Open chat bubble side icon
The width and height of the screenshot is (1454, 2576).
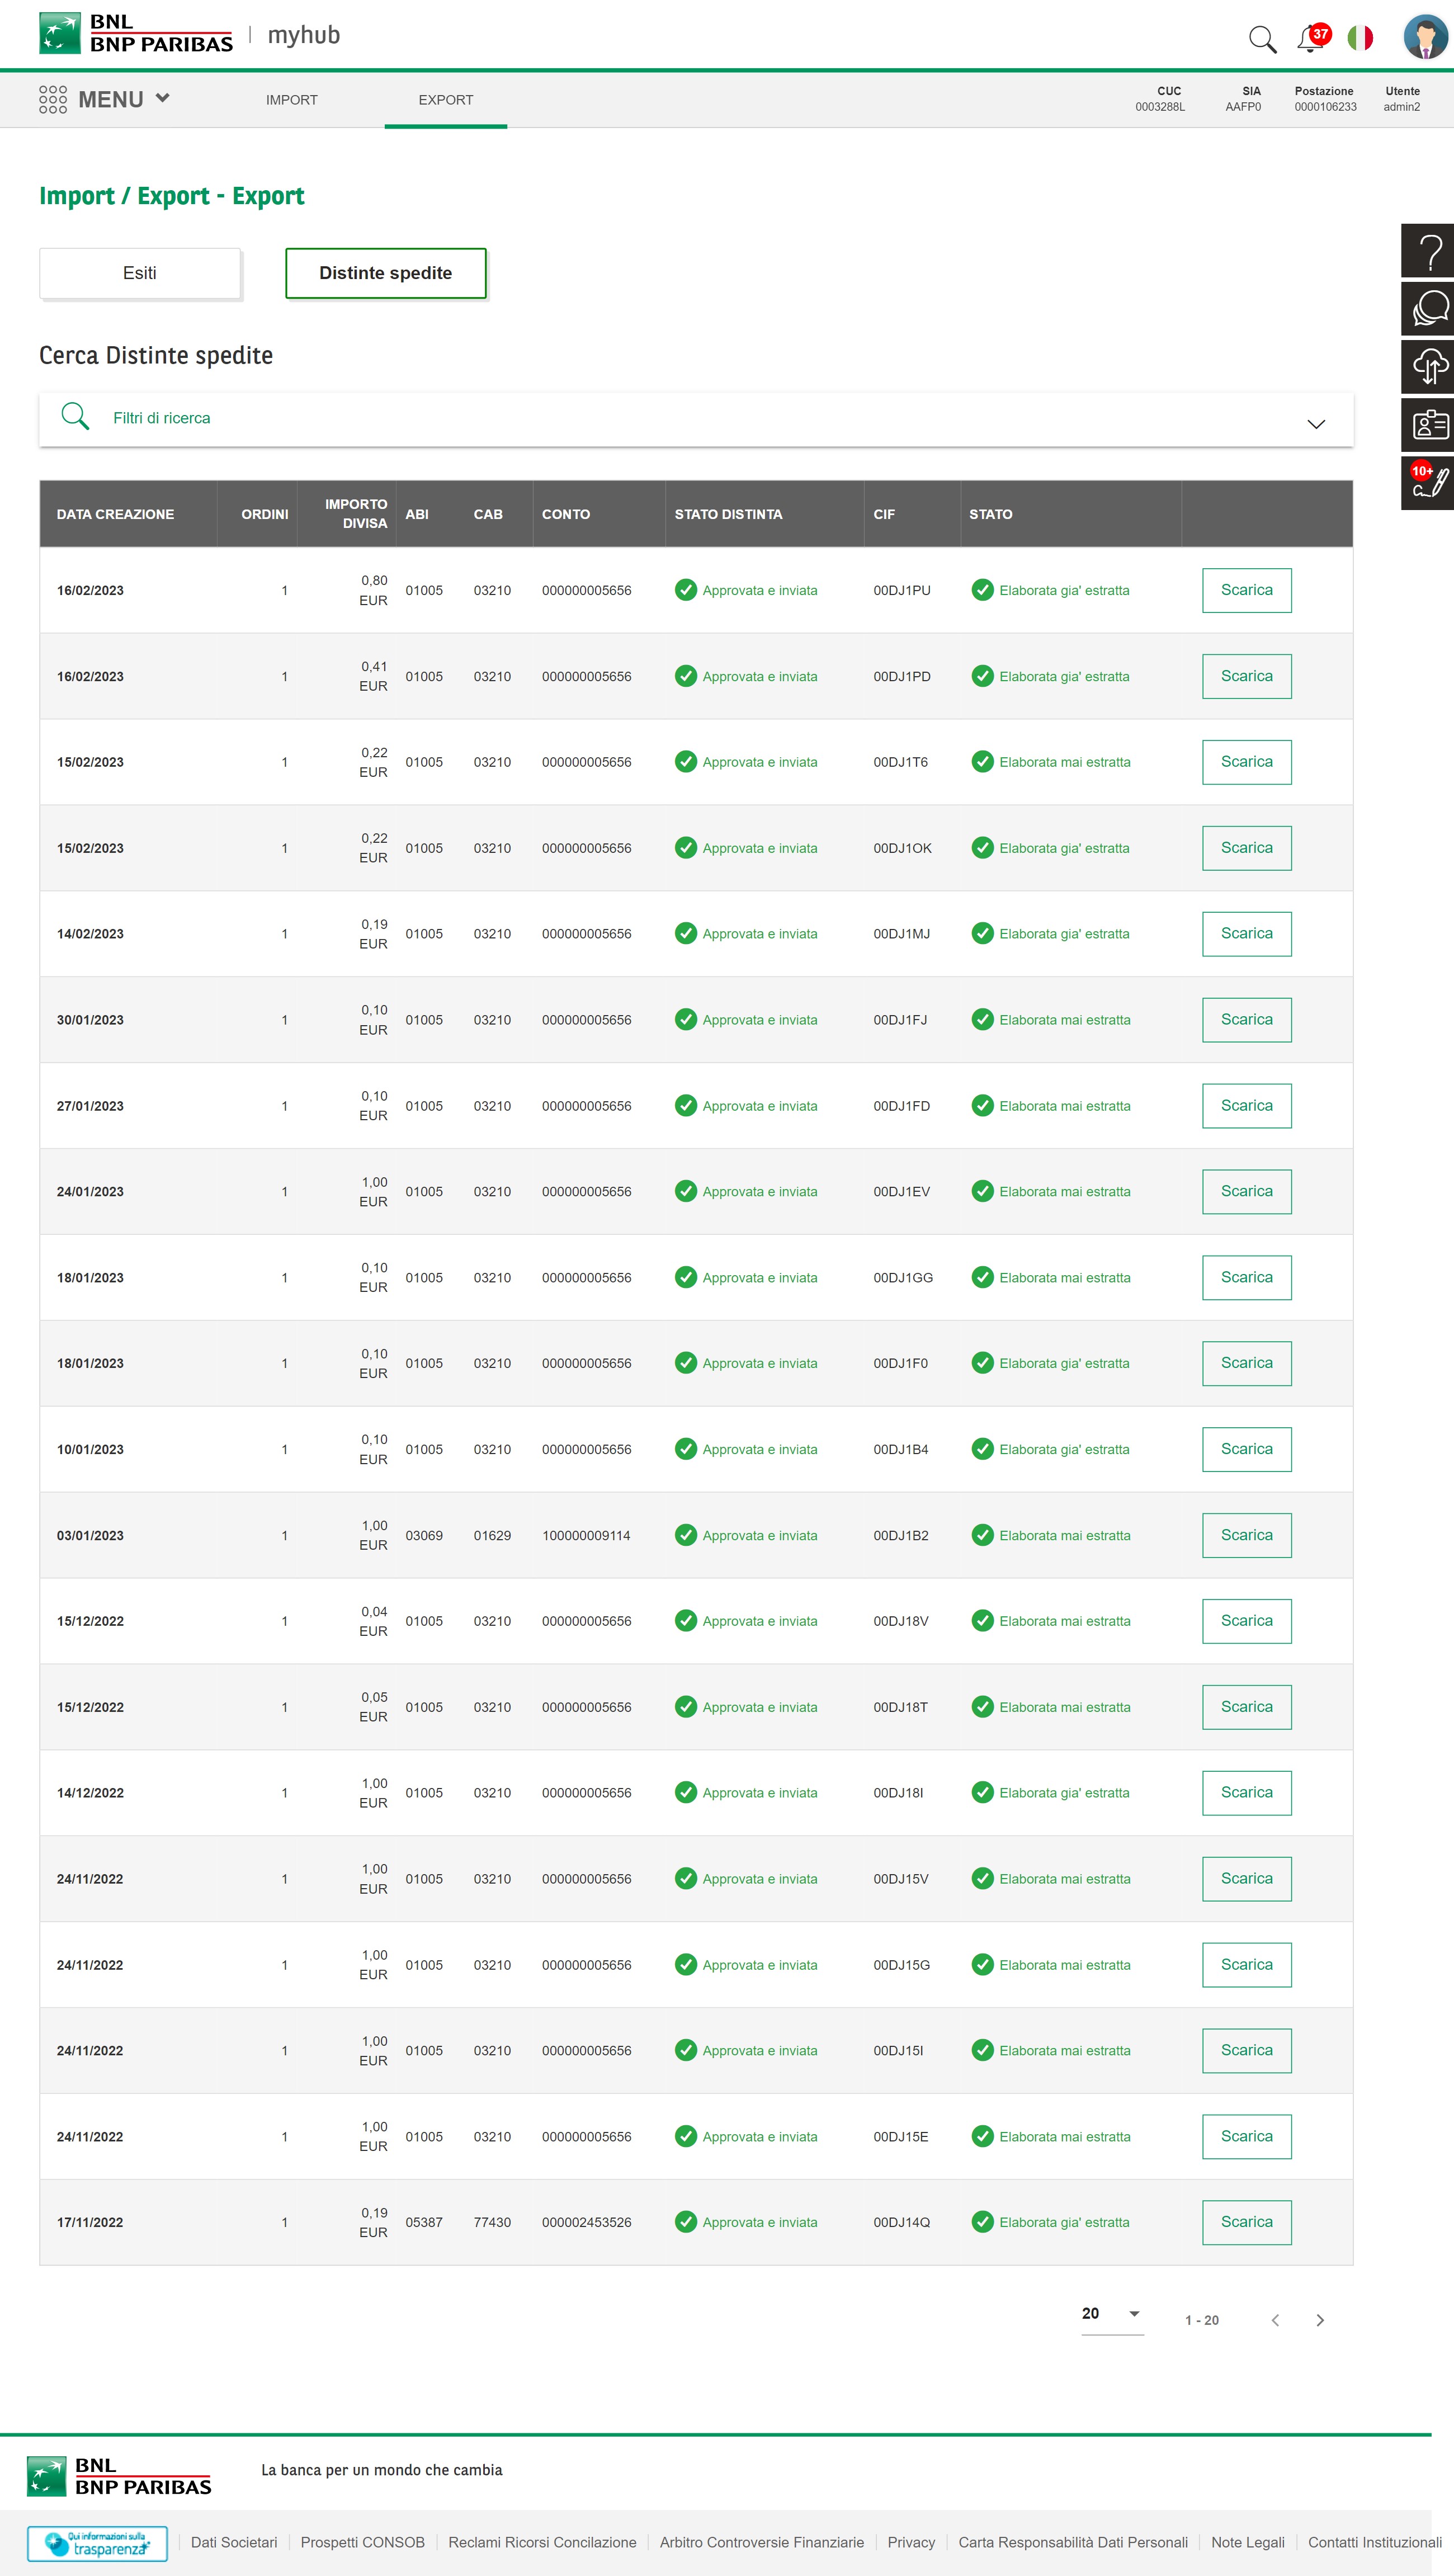(x=1429, y=308)
